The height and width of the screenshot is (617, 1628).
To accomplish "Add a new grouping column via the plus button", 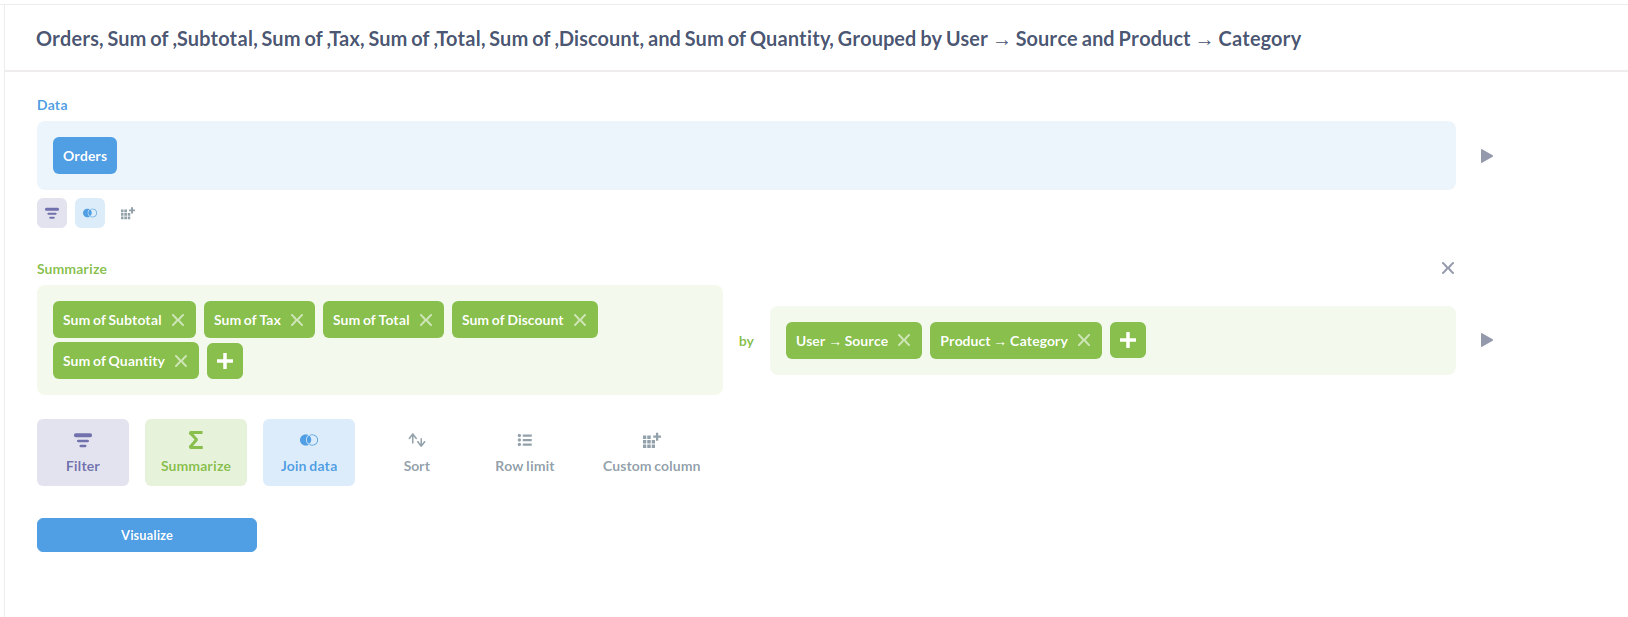I will [x=1128, y=340].
